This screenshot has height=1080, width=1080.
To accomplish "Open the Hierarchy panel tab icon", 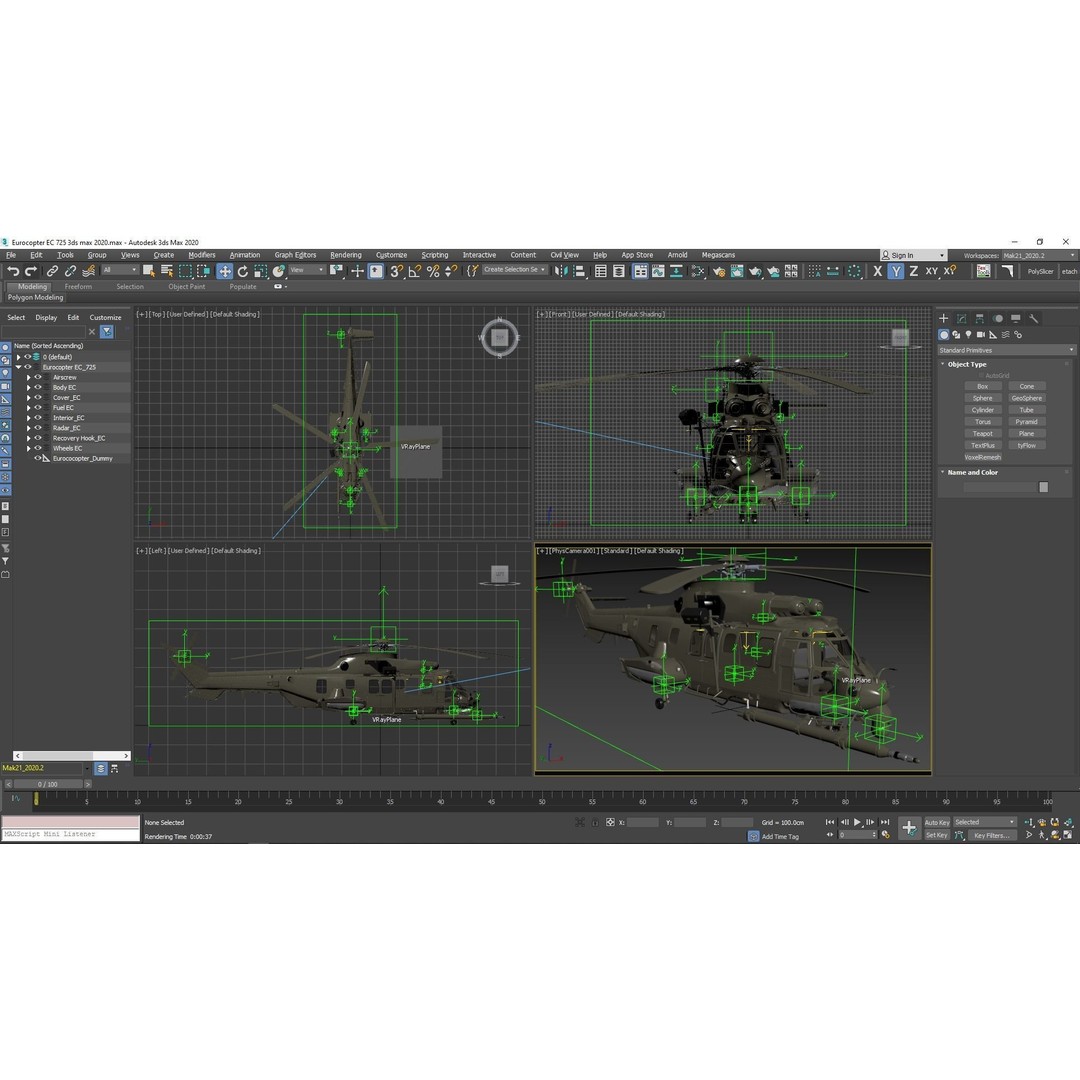I will pos(979,318).
